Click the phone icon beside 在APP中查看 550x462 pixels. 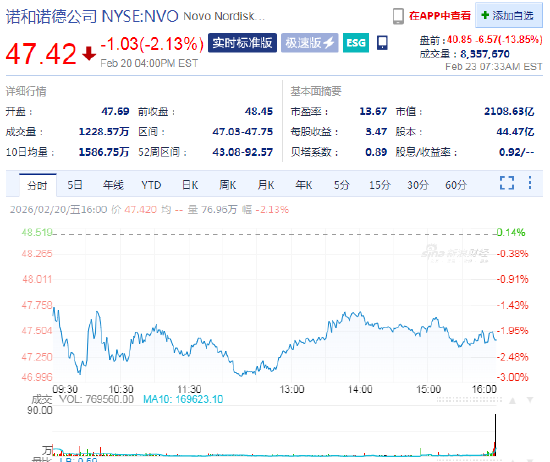[398, 16]
